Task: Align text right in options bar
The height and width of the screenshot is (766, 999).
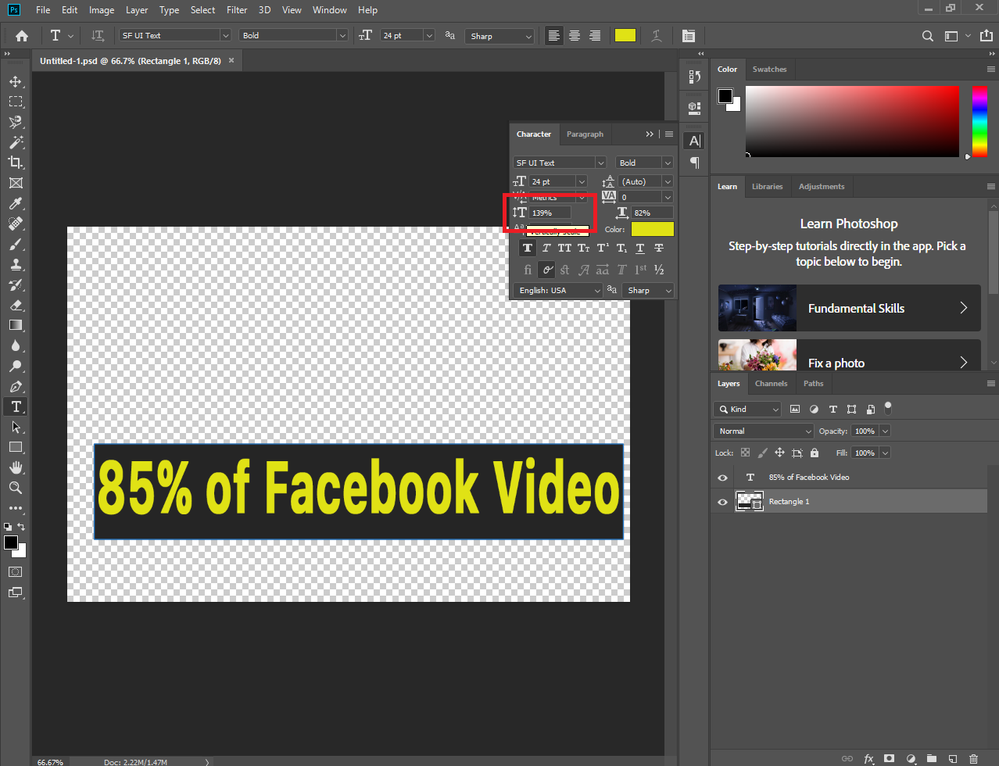Action: click(x=595, y=36)
